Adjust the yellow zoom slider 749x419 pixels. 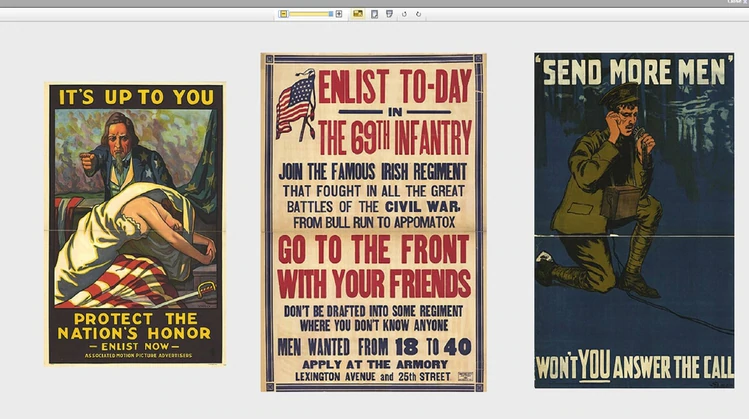[x=310, y=14]
